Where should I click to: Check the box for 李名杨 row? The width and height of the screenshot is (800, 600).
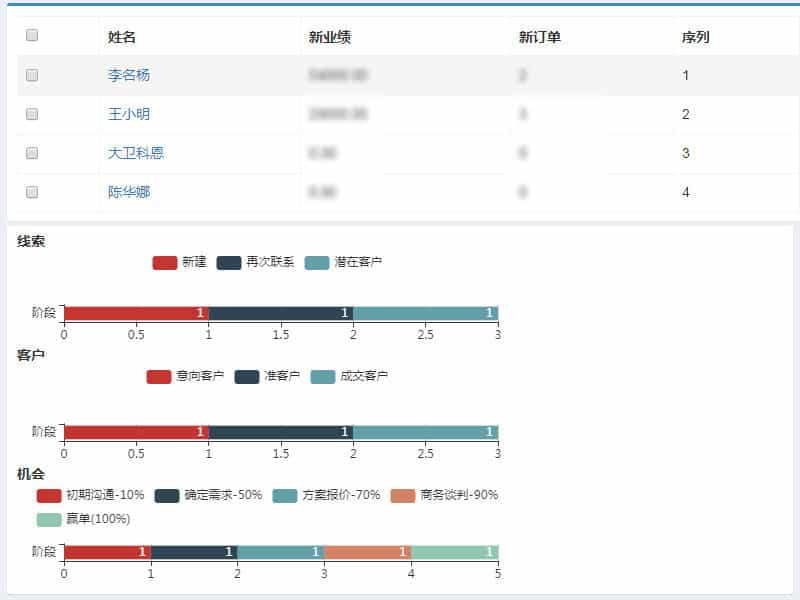click(32, 75)
